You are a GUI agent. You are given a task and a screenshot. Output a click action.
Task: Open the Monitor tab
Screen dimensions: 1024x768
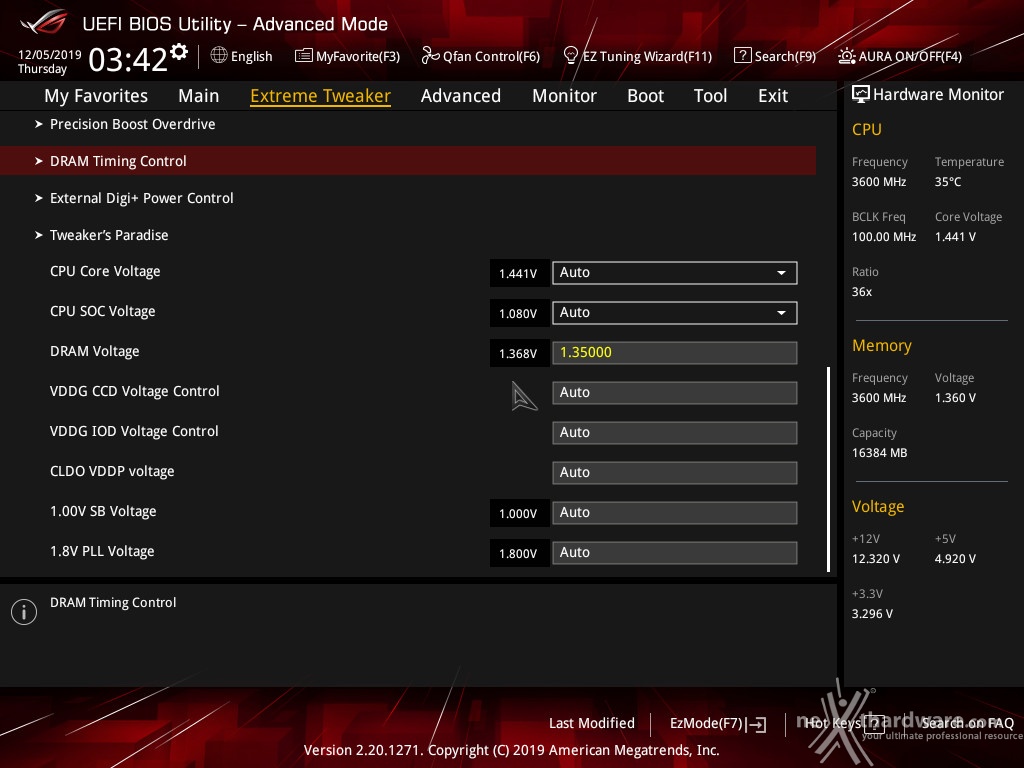click(564, 95)
